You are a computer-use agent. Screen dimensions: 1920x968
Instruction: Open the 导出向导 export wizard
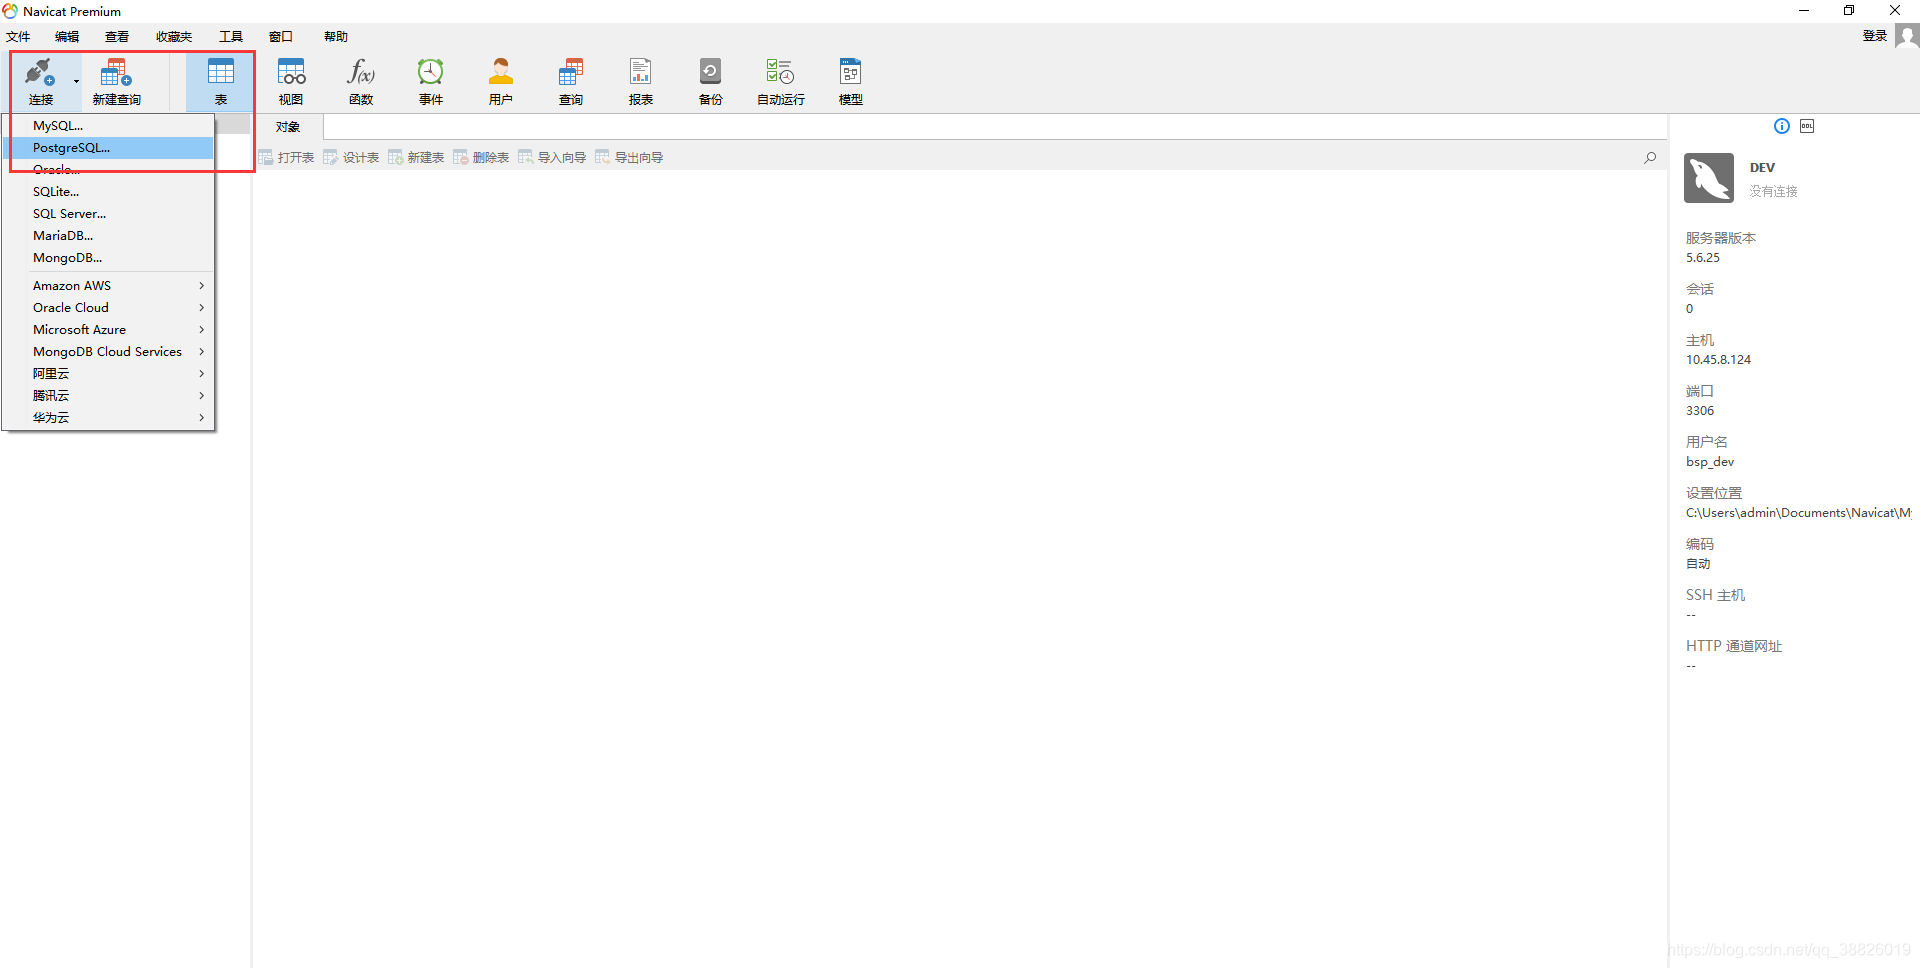tap(629, 157)
